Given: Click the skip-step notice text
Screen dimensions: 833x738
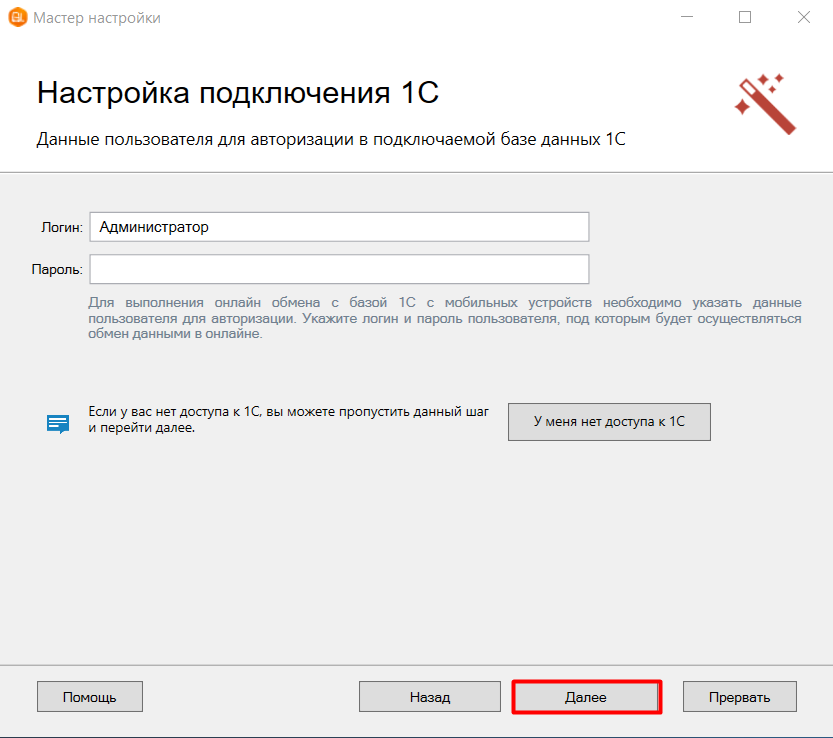Looking at the screenshot, I should pos(289,419).
